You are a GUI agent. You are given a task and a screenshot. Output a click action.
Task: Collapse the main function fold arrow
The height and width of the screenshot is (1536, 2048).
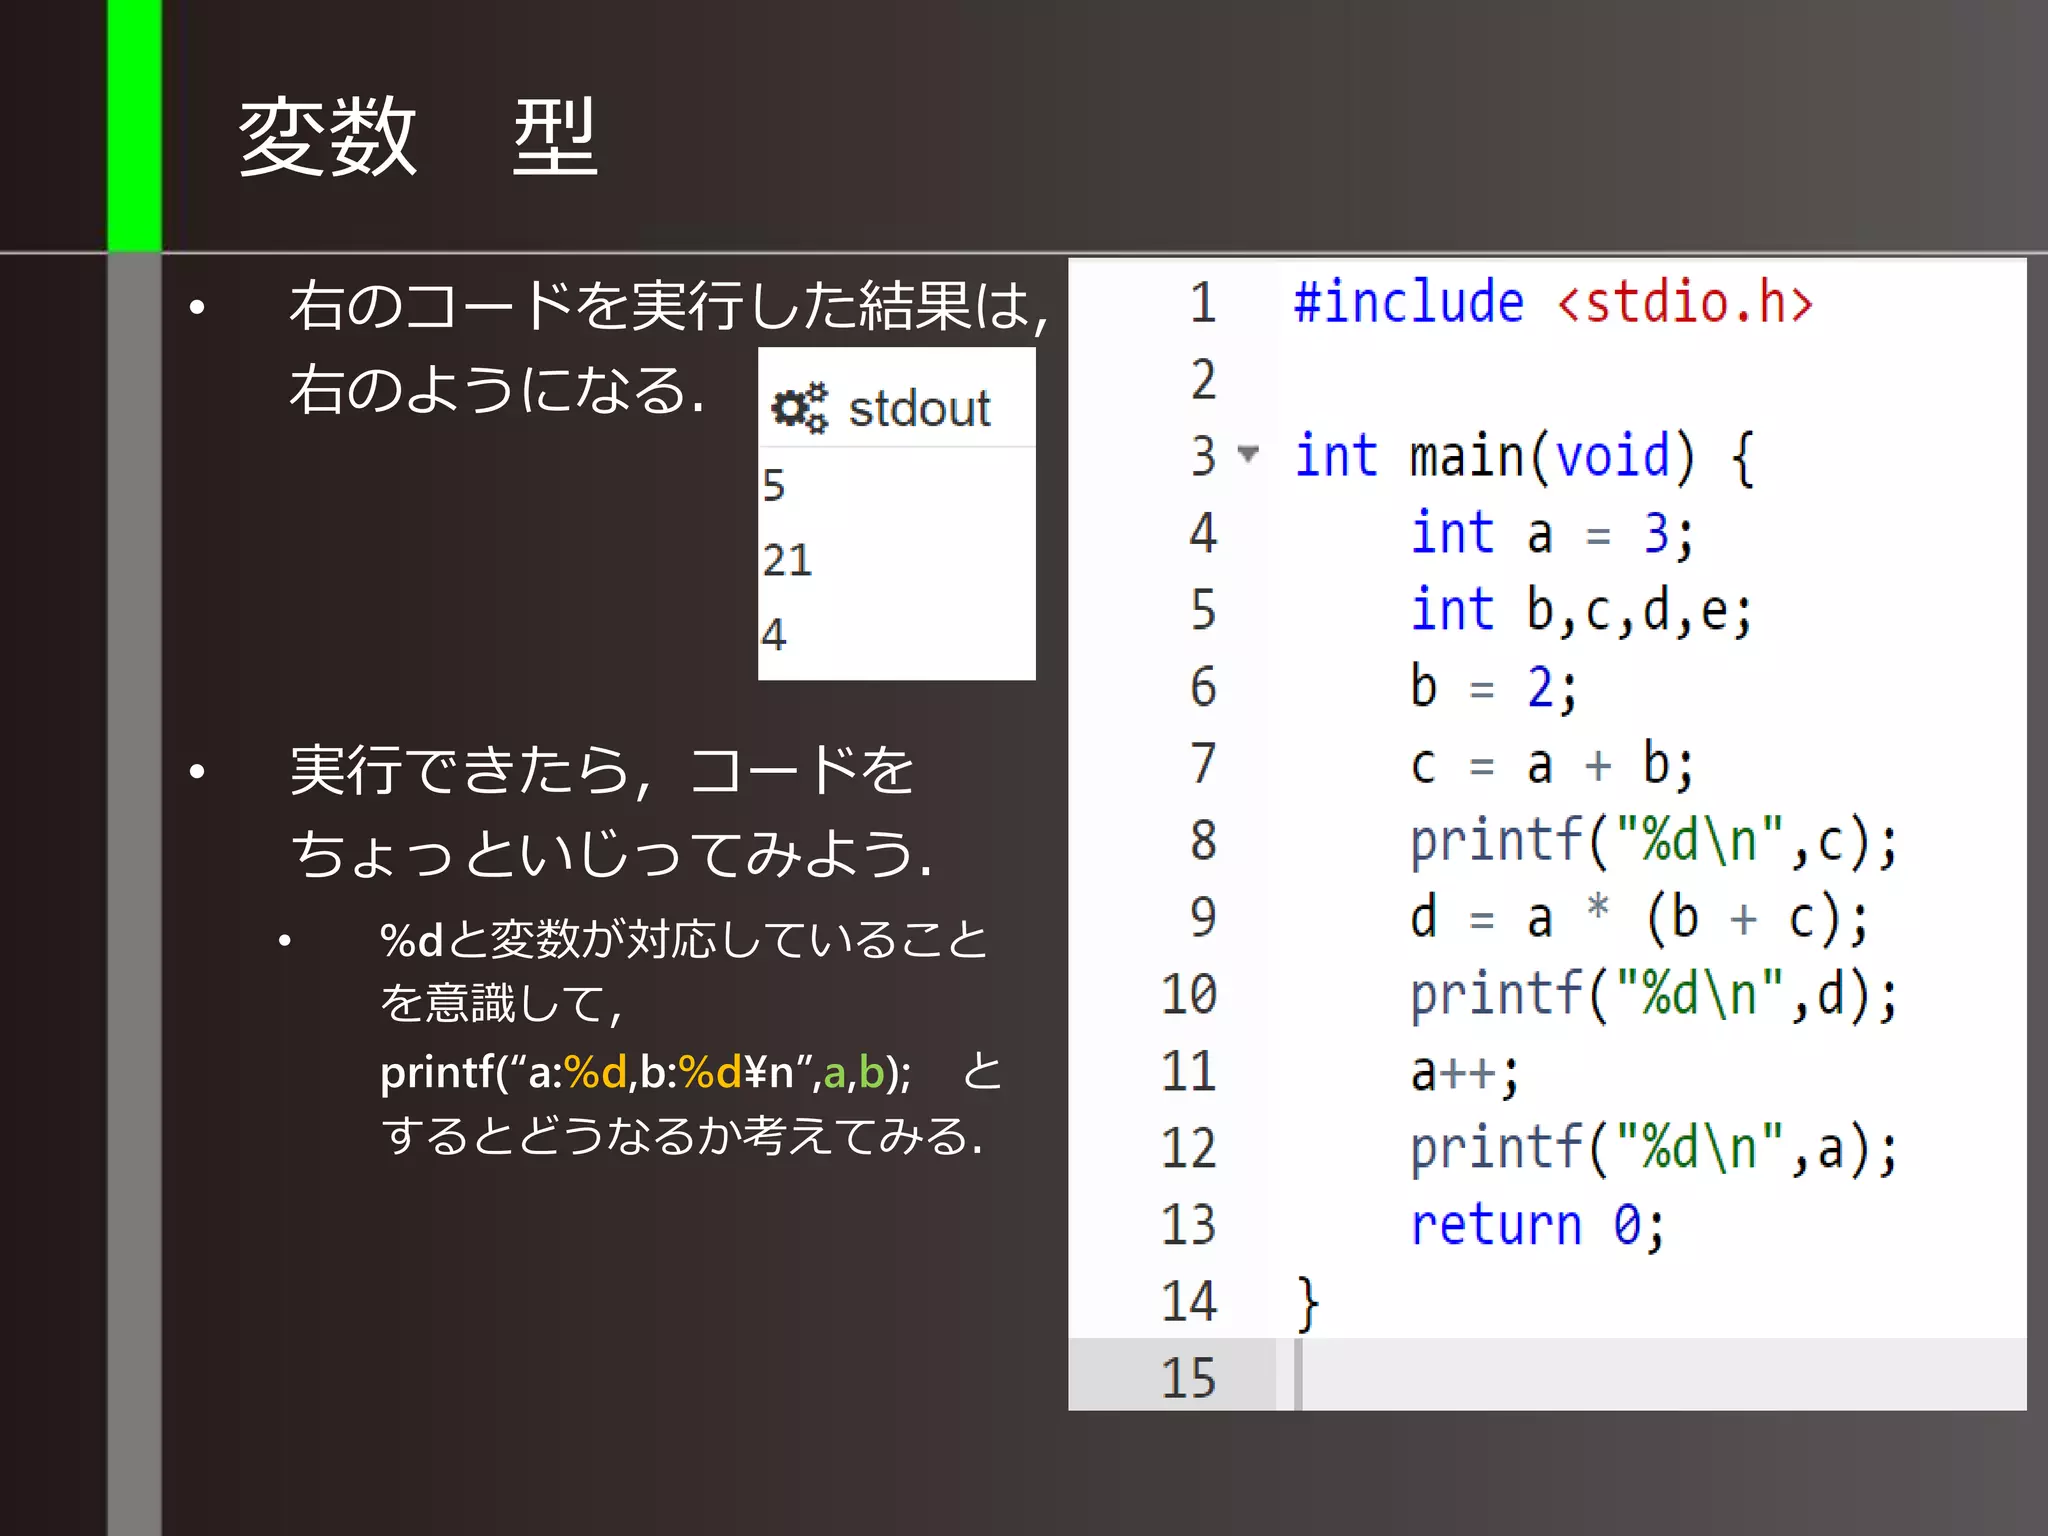(x=1247, y=455)
